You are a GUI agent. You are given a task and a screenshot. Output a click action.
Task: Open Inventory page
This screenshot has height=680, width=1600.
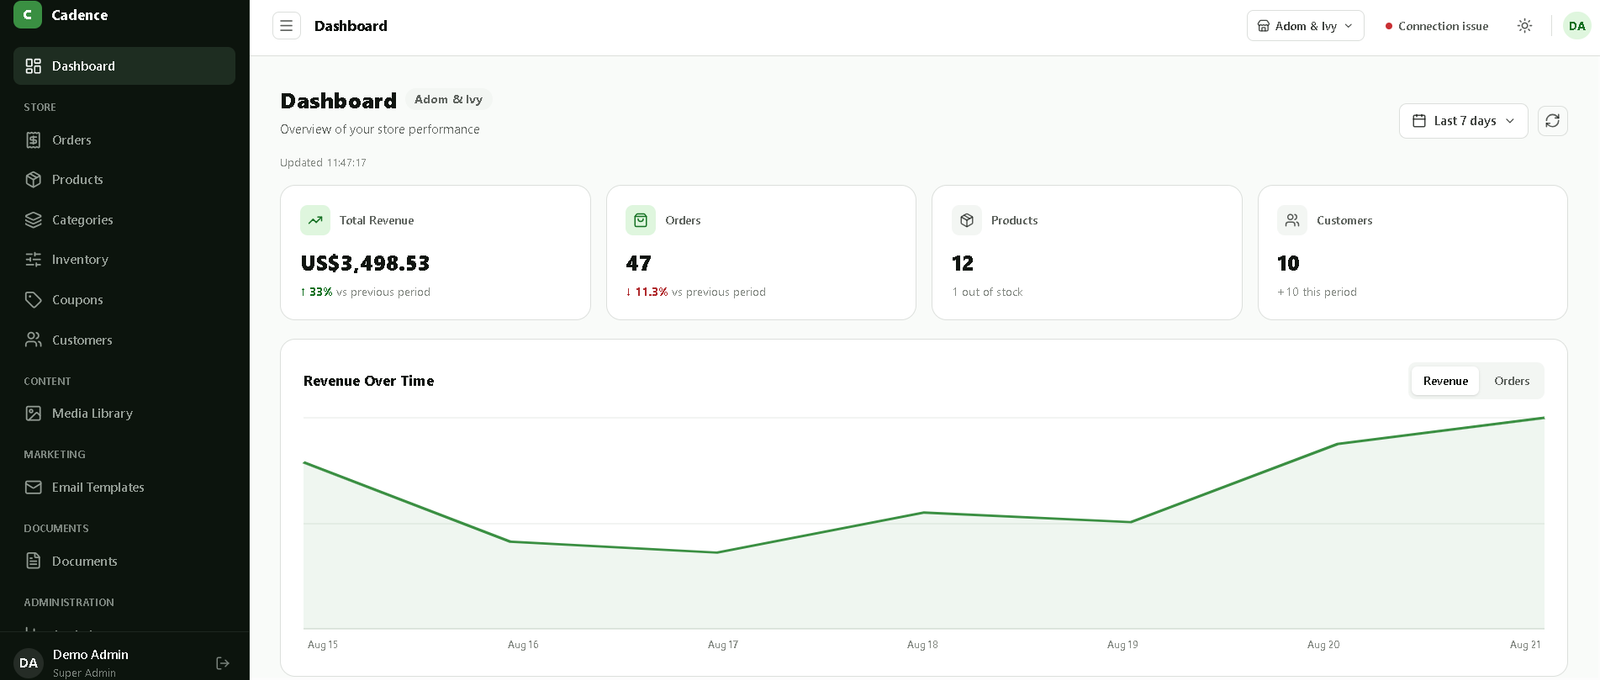124,260
